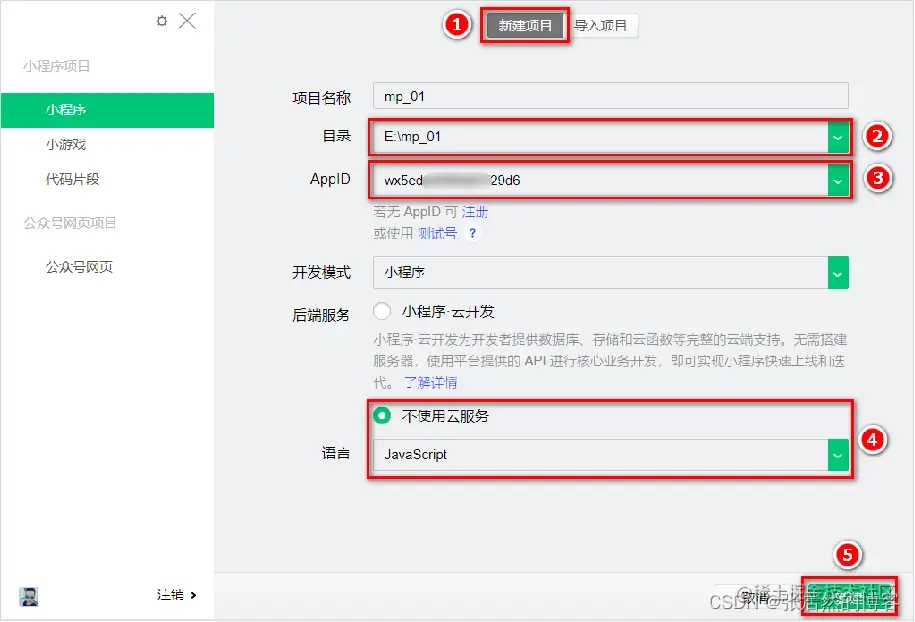Viewport: 915px width, 622px height.
Task: Click the user avatar thumbnail
Action: [x=29, y=596]
